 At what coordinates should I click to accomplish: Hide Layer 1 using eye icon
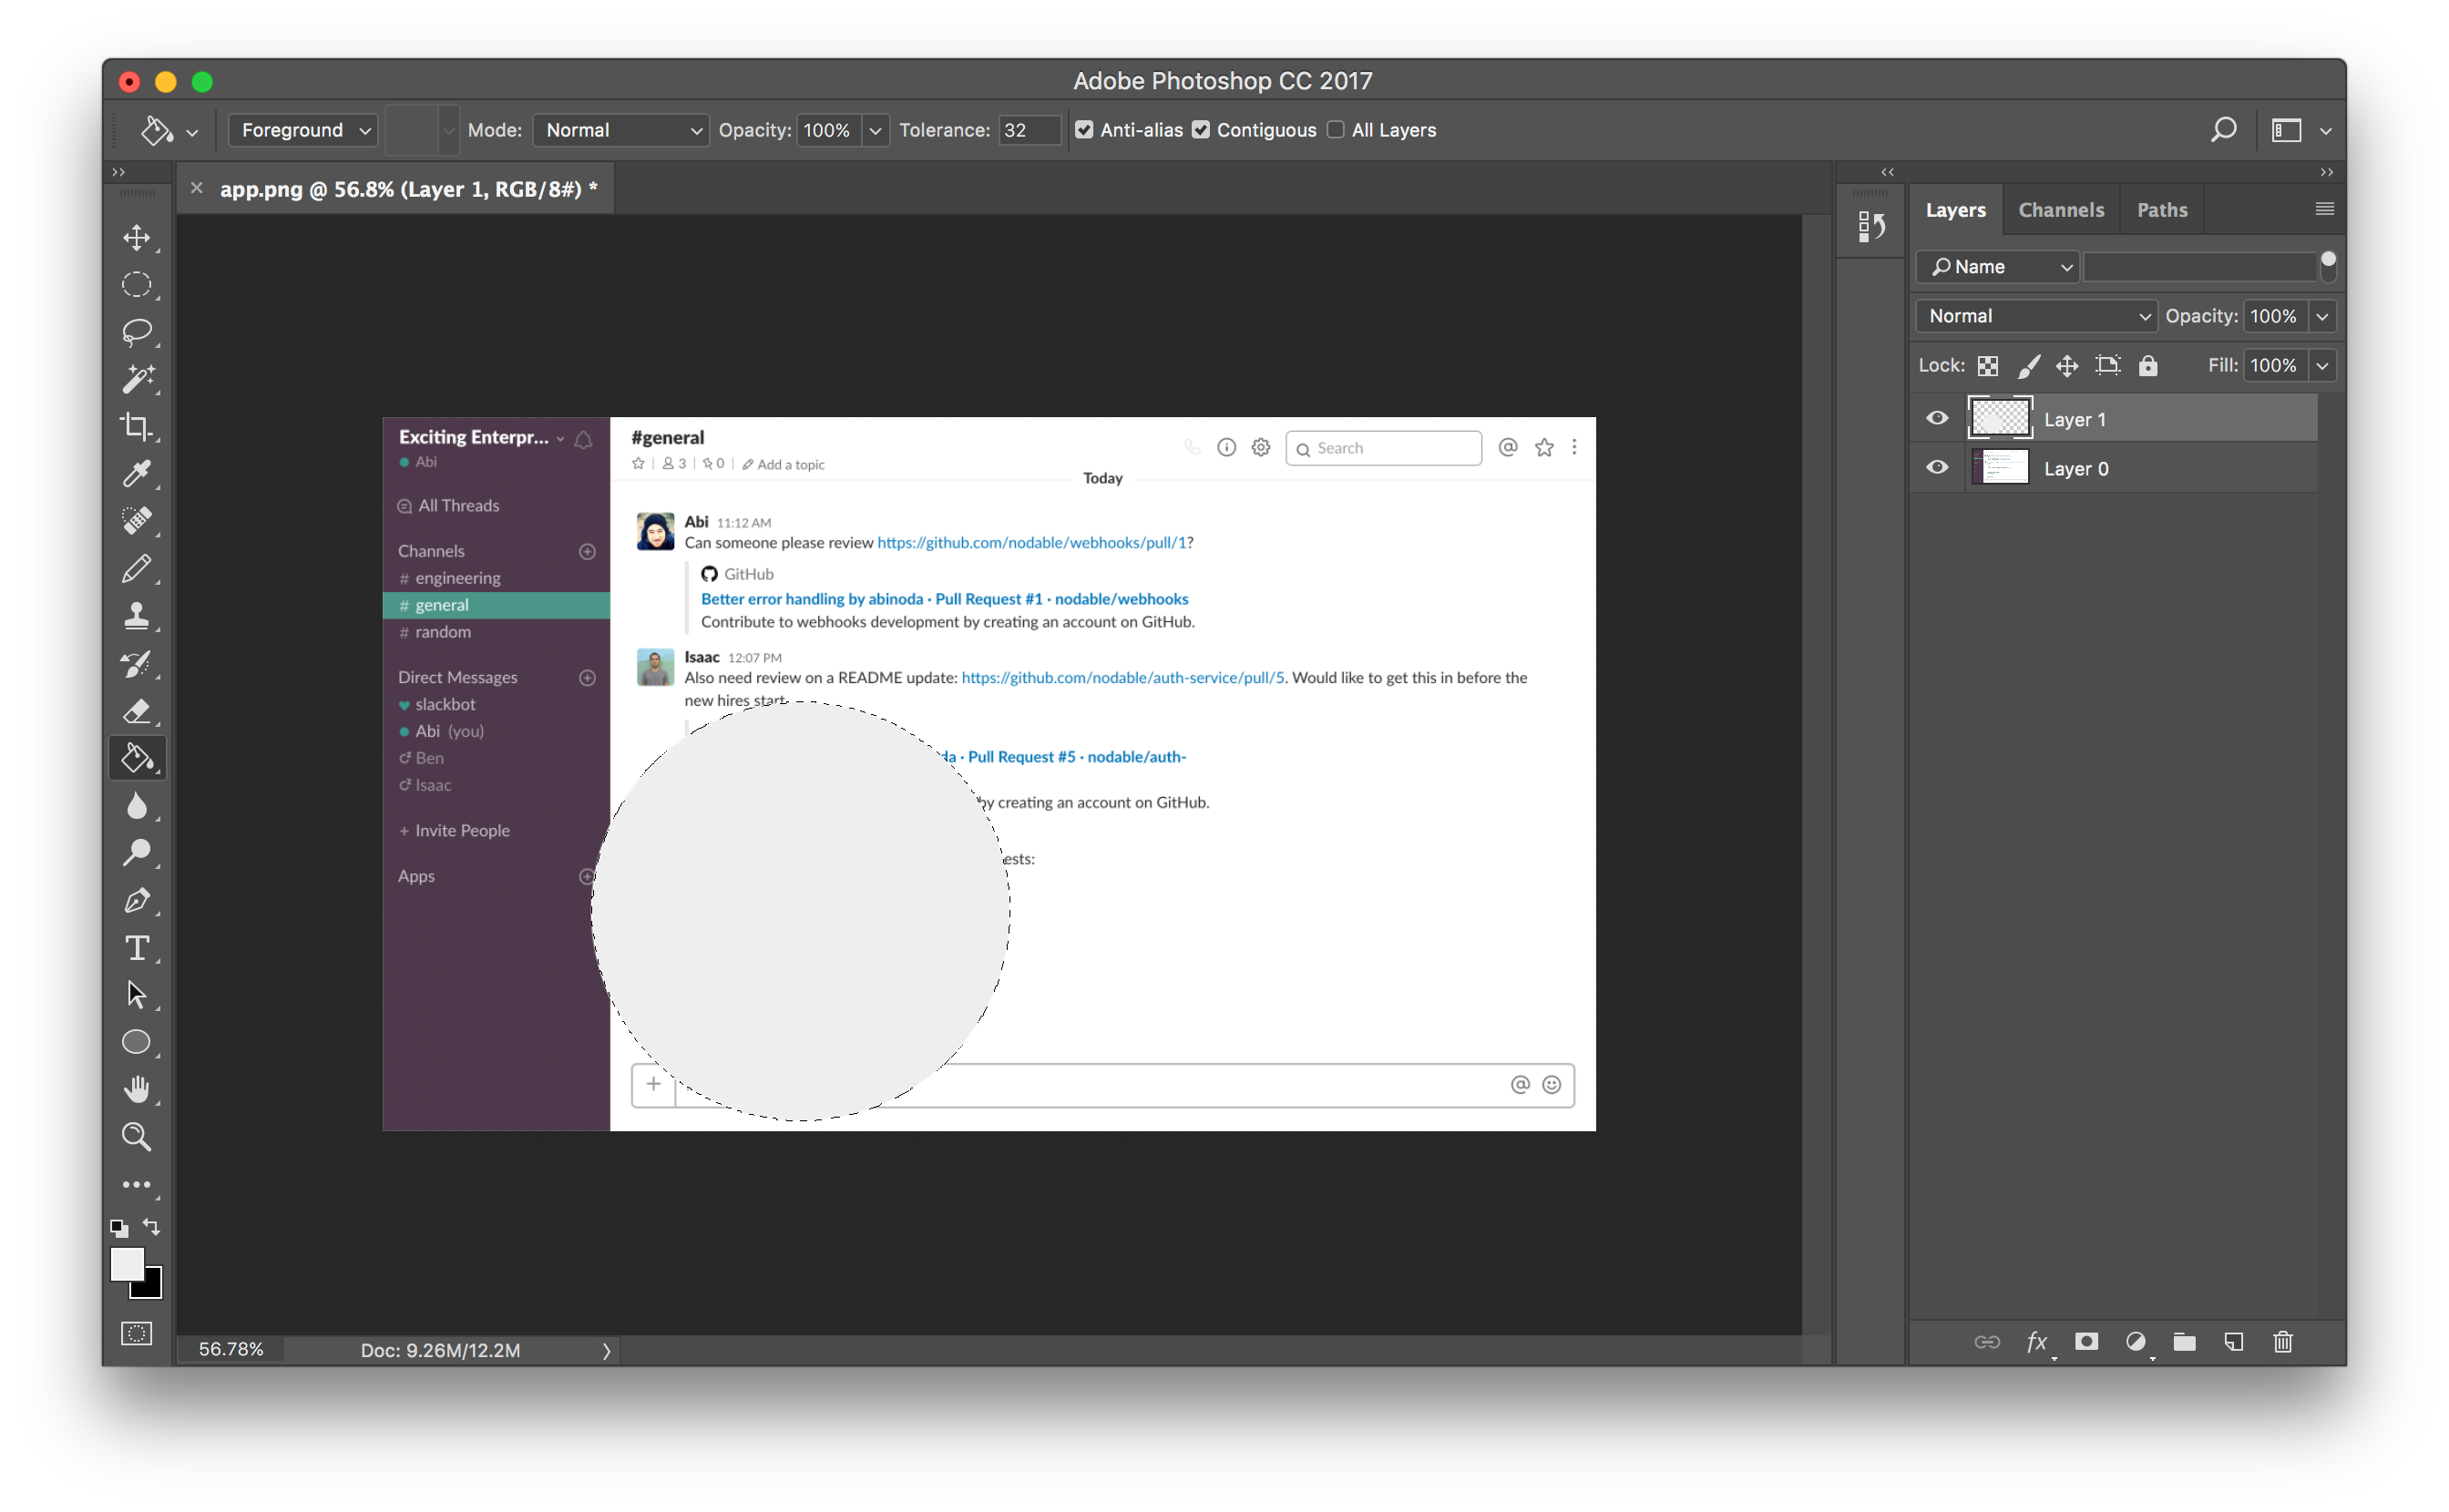[x=1938, y=418]
